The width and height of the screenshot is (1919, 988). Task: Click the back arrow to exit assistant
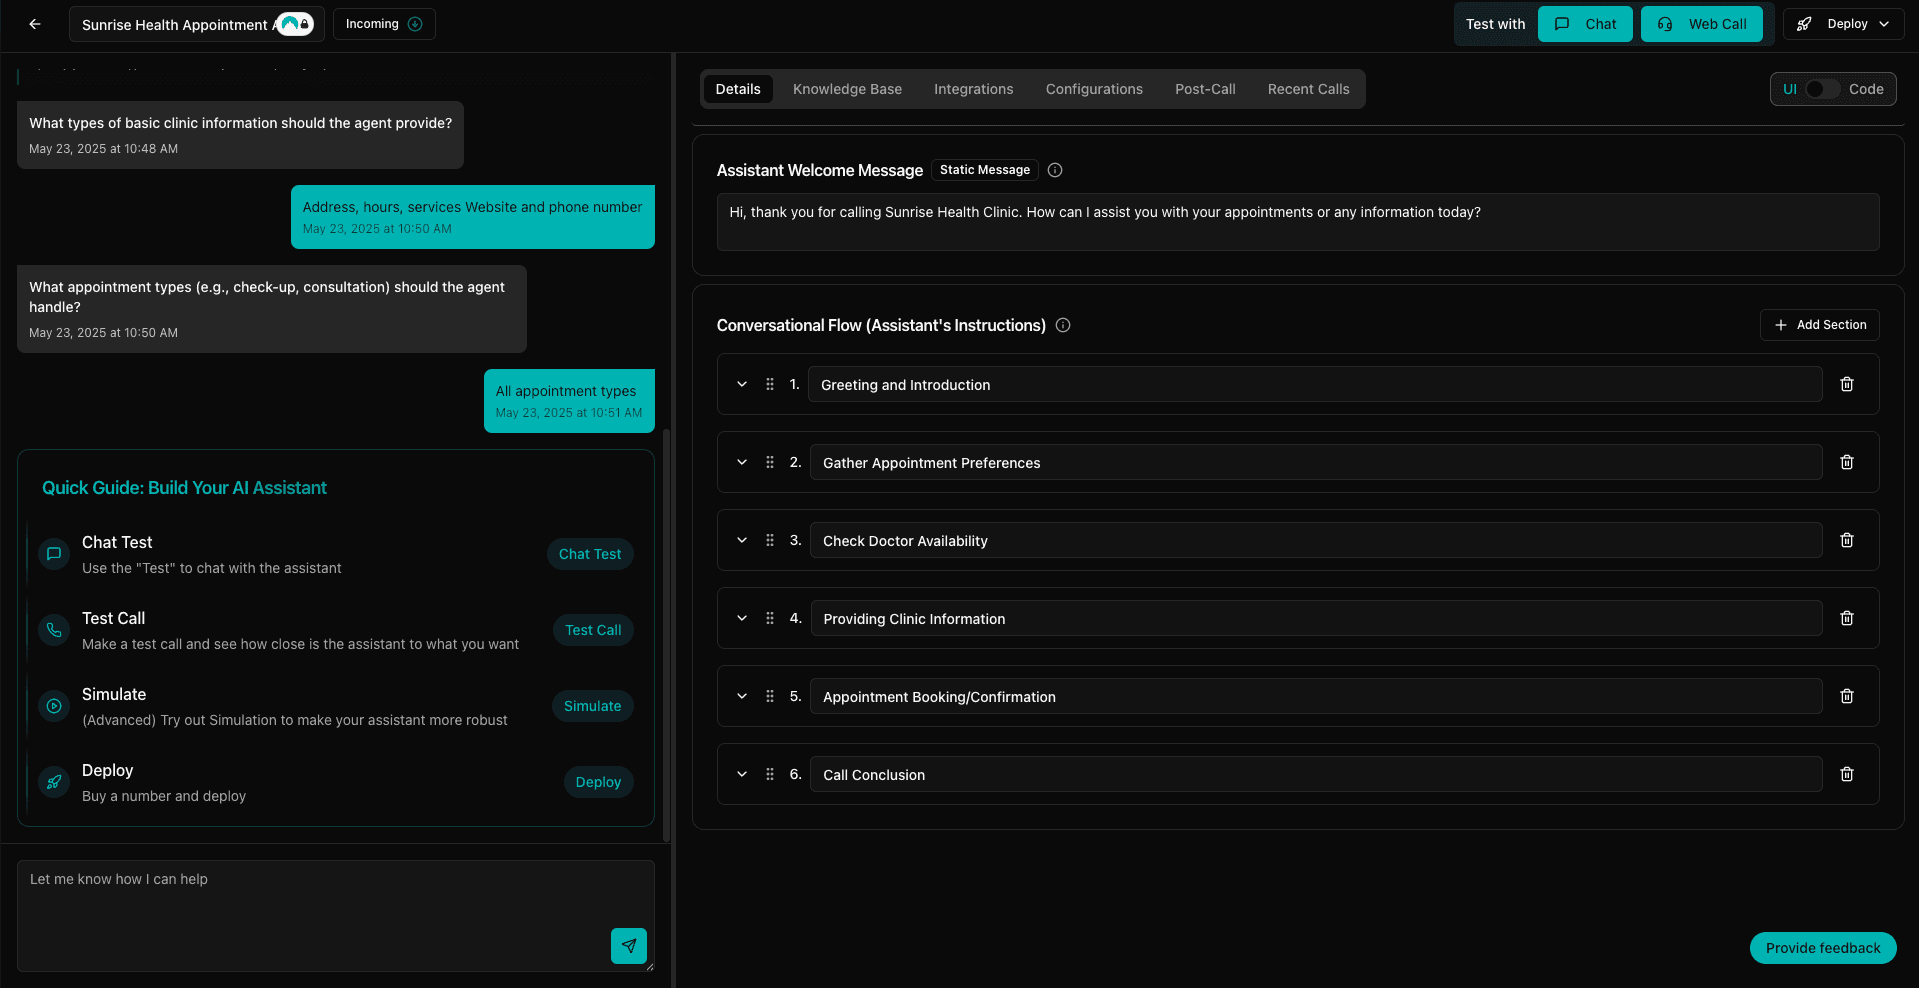[35, 23]
